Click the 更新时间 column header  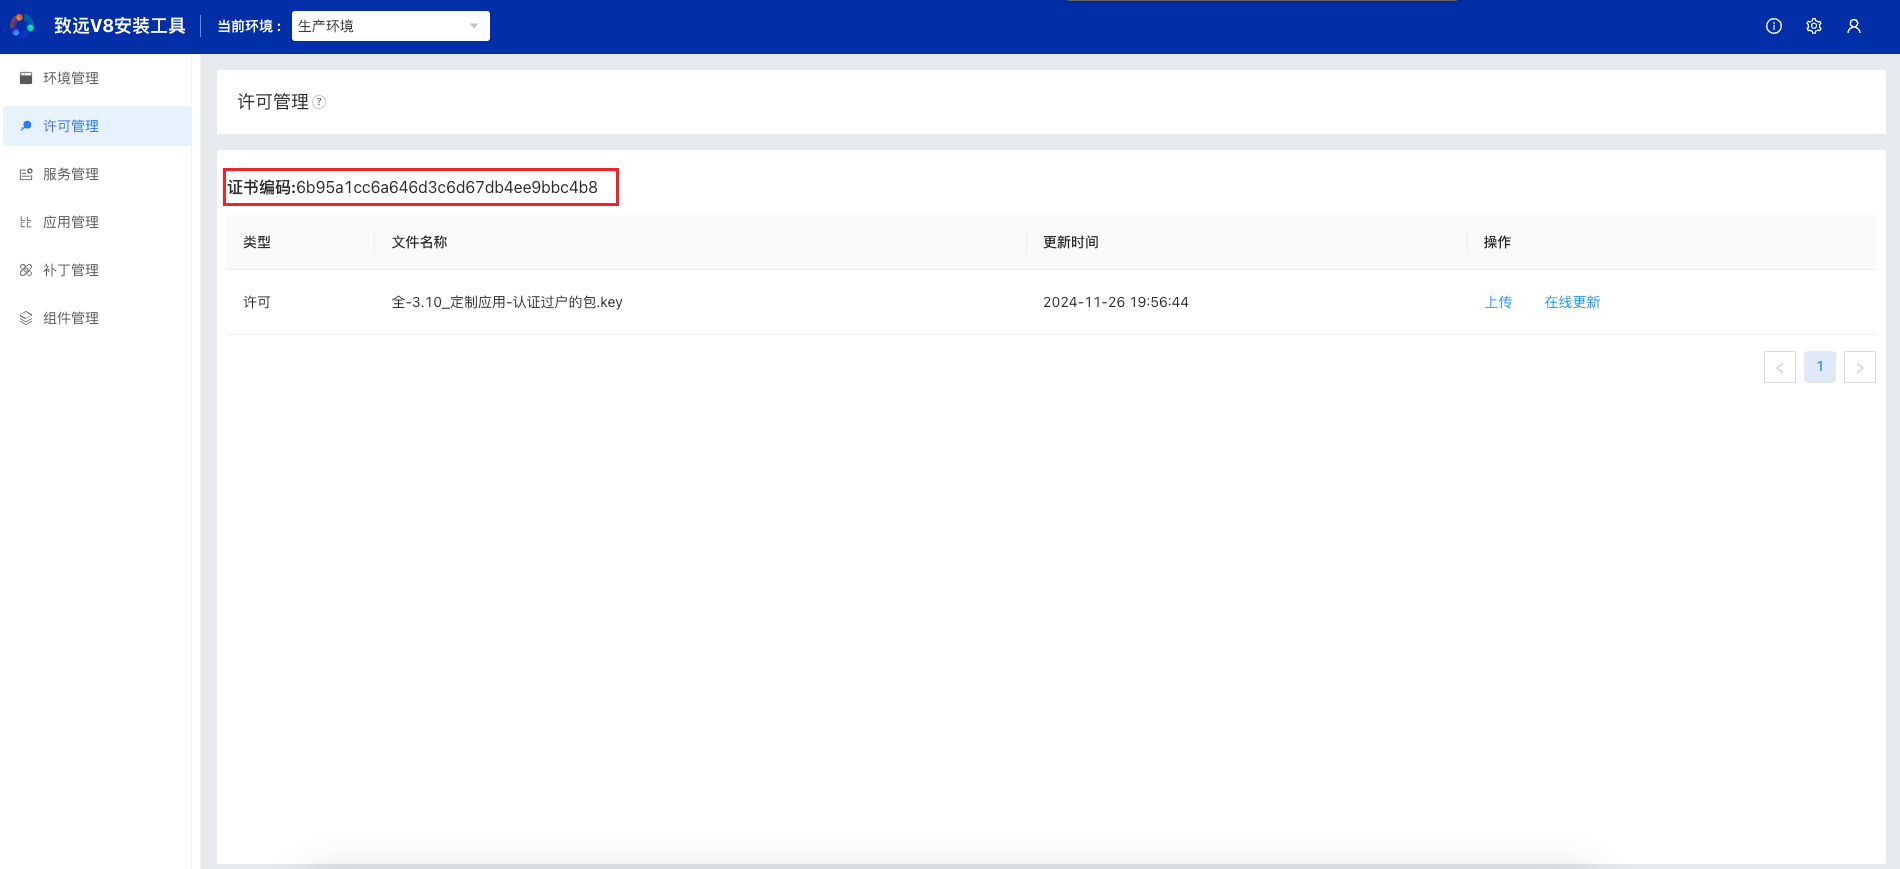(1070, 242)
